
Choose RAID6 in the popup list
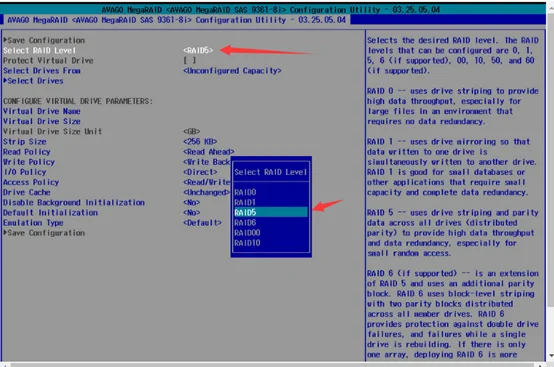(x=245, y=223)
